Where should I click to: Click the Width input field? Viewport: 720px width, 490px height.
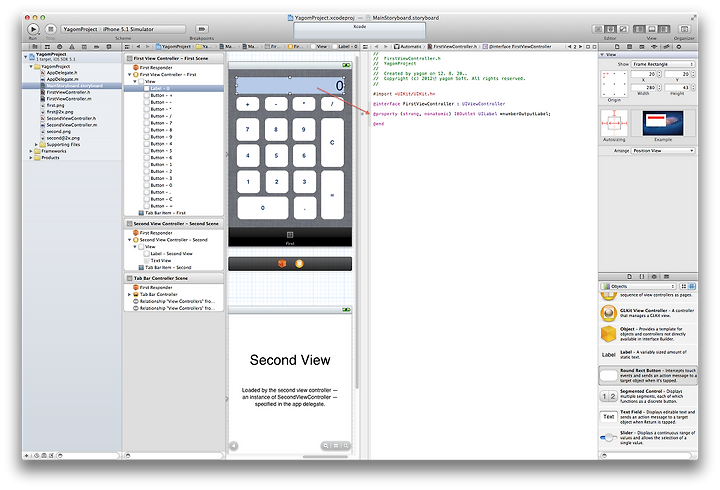coord(643,87)
